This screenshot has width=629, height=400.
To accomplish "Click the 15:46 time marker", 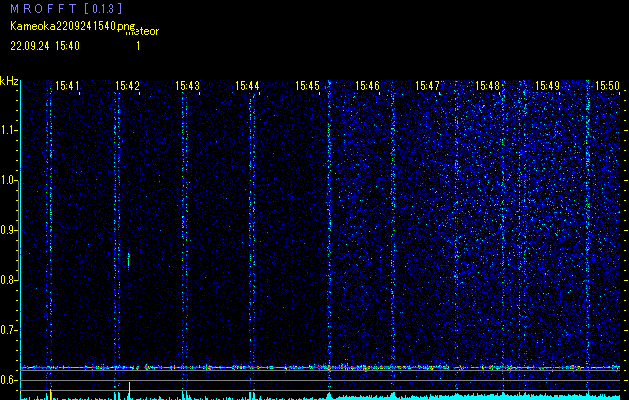I will 367,85.
